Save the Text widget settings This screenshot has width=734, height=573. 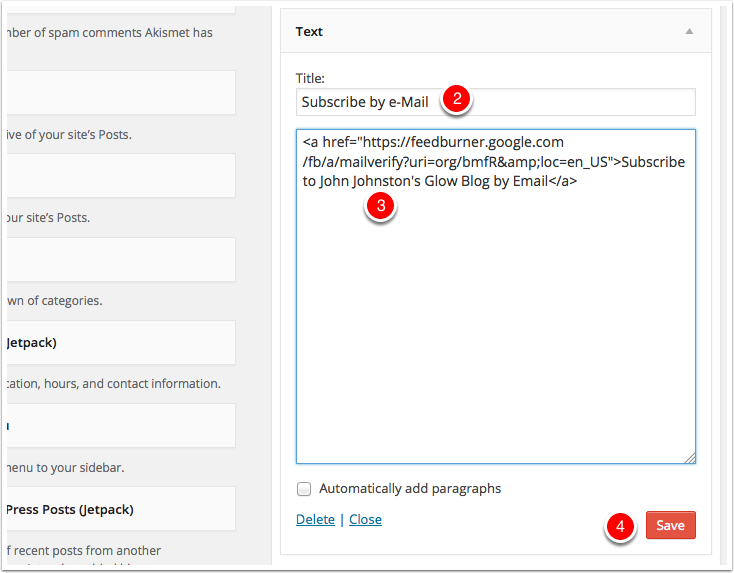click(x=670, y=525)
